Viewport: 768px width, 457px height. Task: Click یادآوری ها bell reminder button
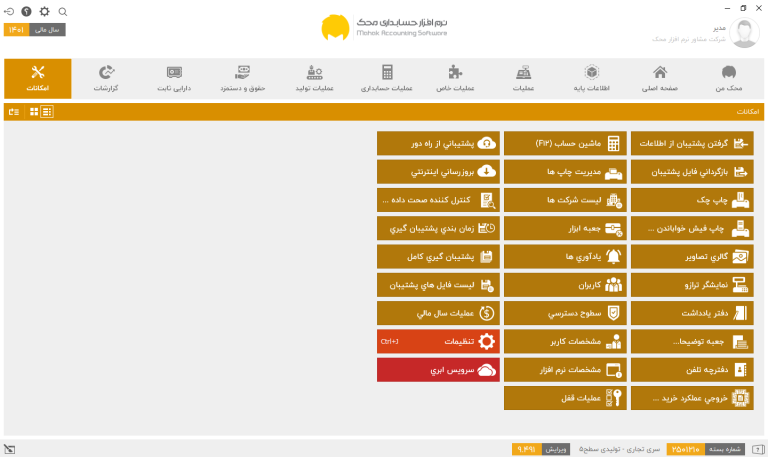565,257
